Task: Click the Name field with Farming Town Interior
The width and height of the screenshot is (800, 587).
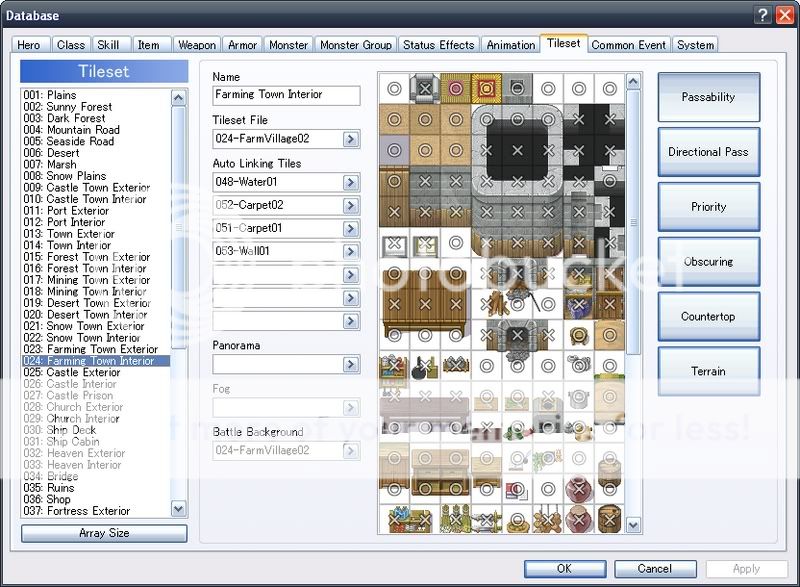Action: point(286,95)
